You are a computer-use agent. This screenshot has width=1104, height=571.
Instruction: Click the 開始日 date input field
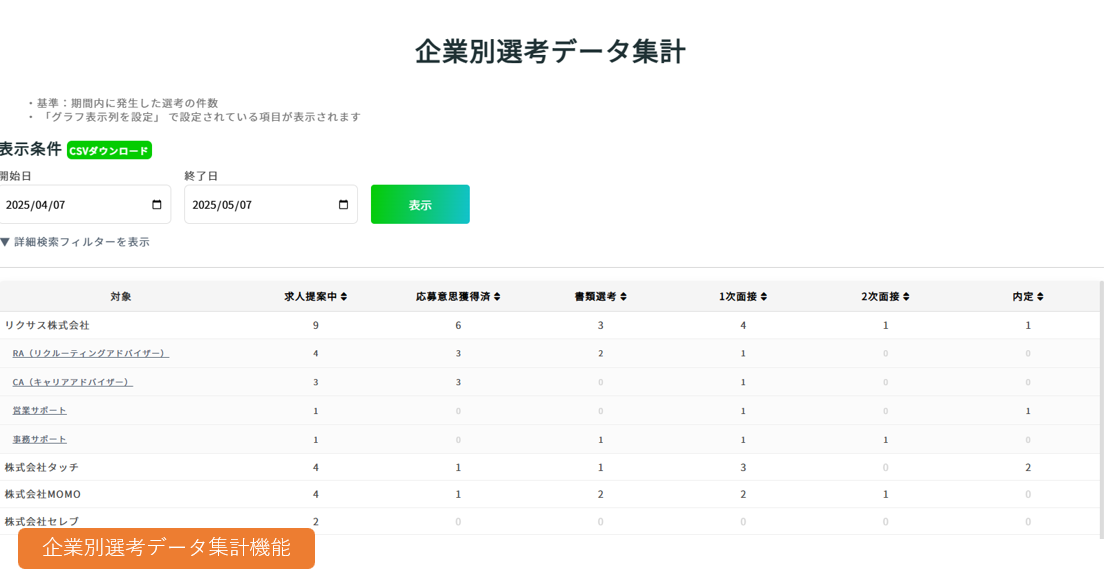(x=75, y=205)
